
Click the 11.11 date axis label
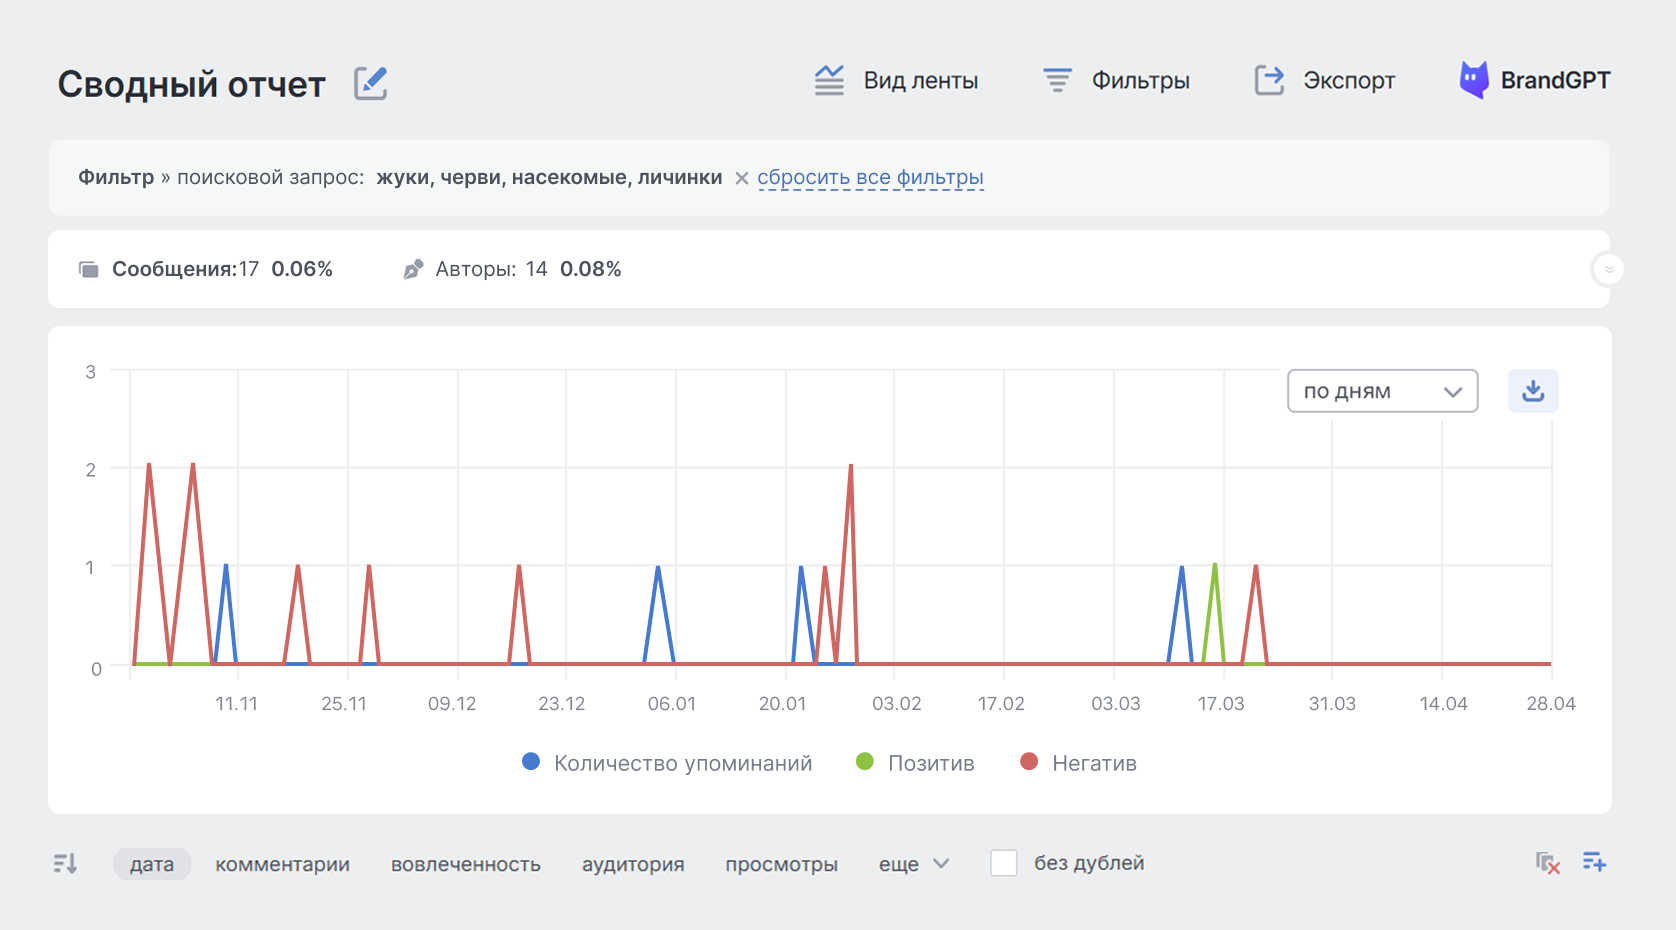click(x=236, y=704)
